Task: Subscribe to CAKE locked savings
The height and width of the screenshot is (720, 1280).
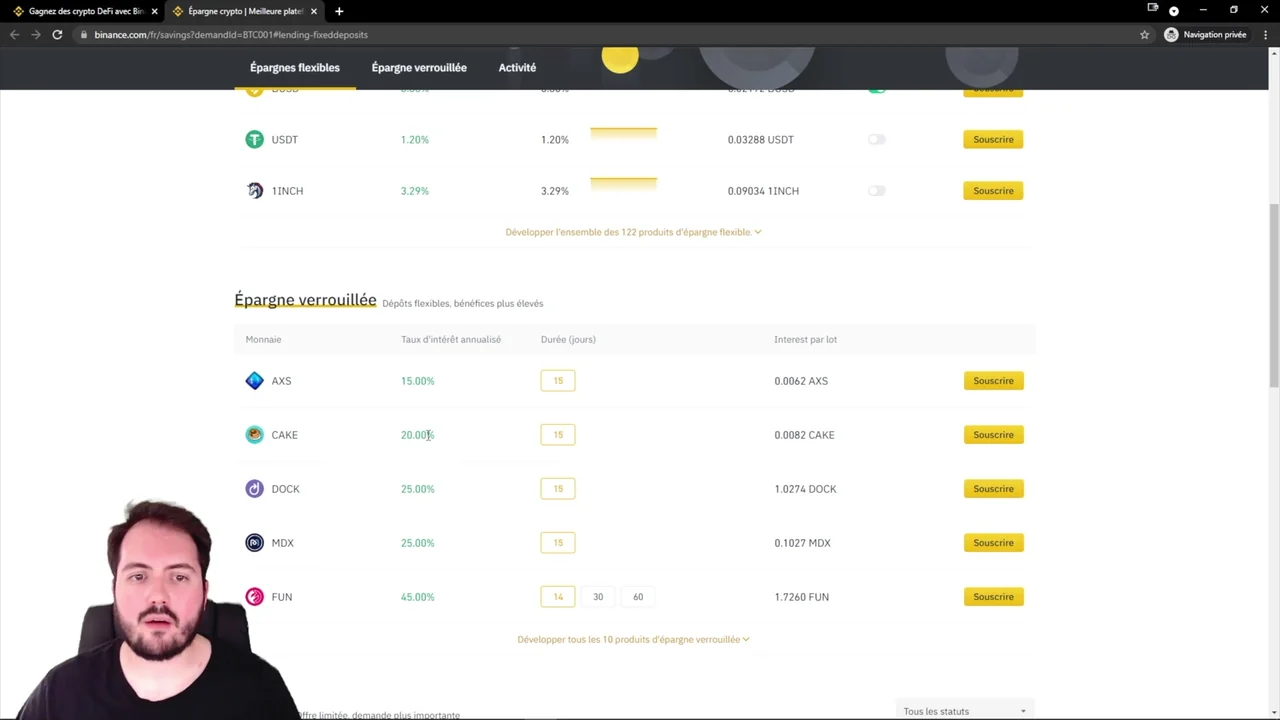Action: tap(993, 434)
